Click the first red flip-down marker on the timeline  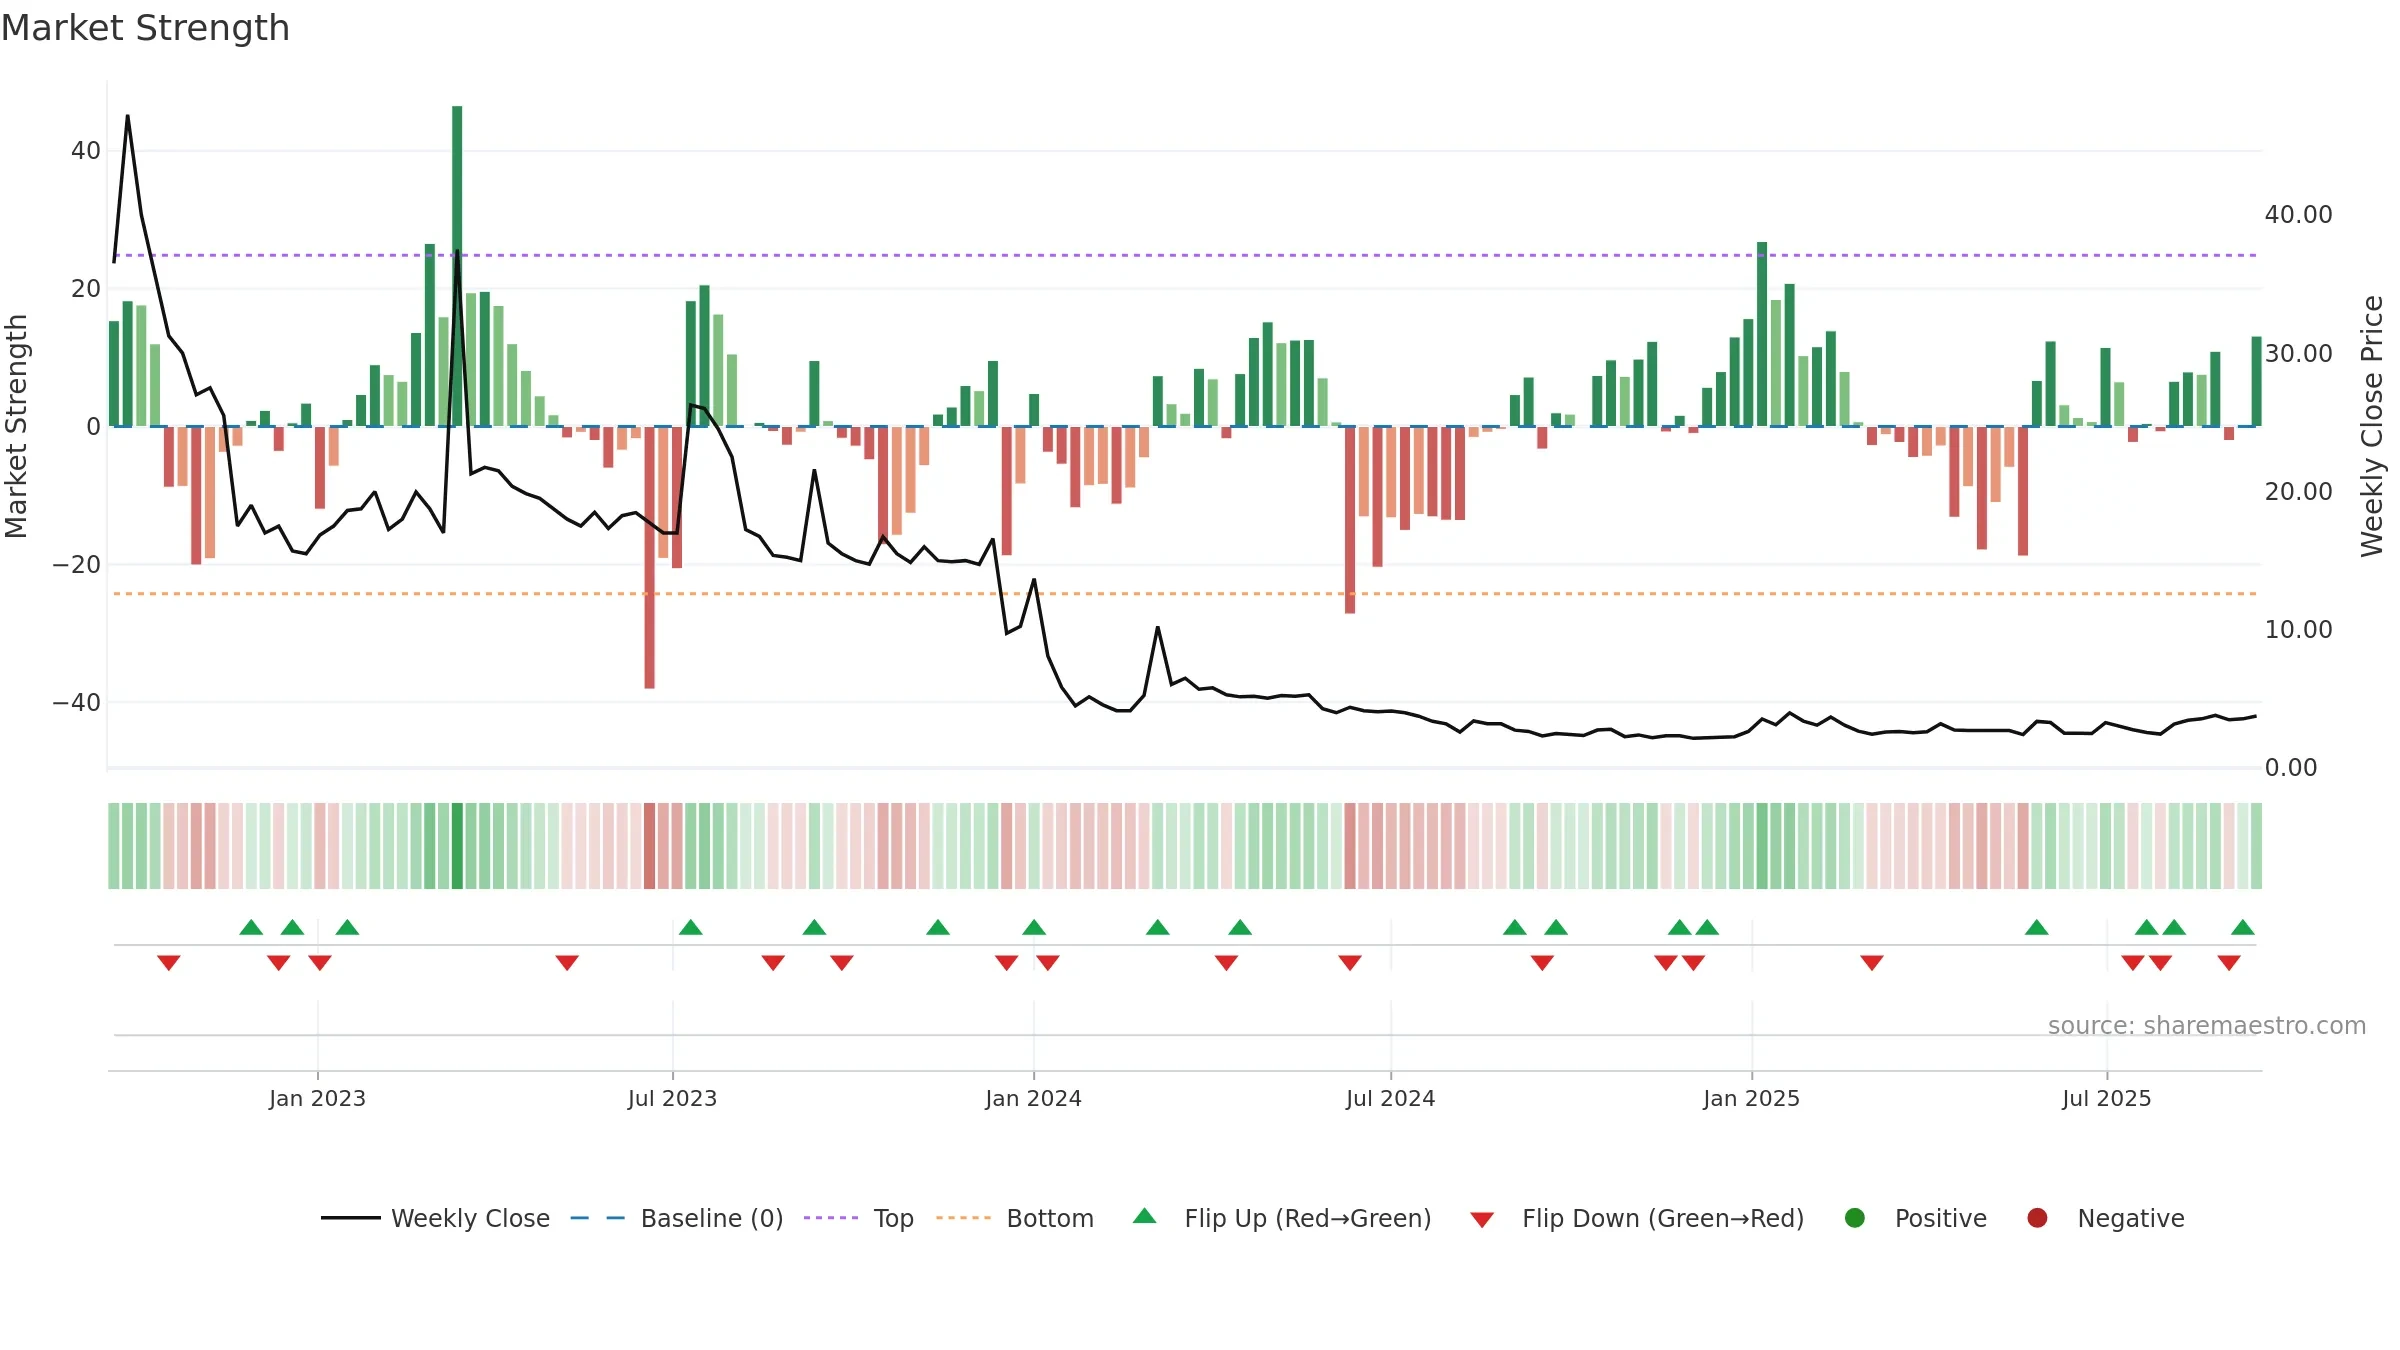tap(168, 963)
